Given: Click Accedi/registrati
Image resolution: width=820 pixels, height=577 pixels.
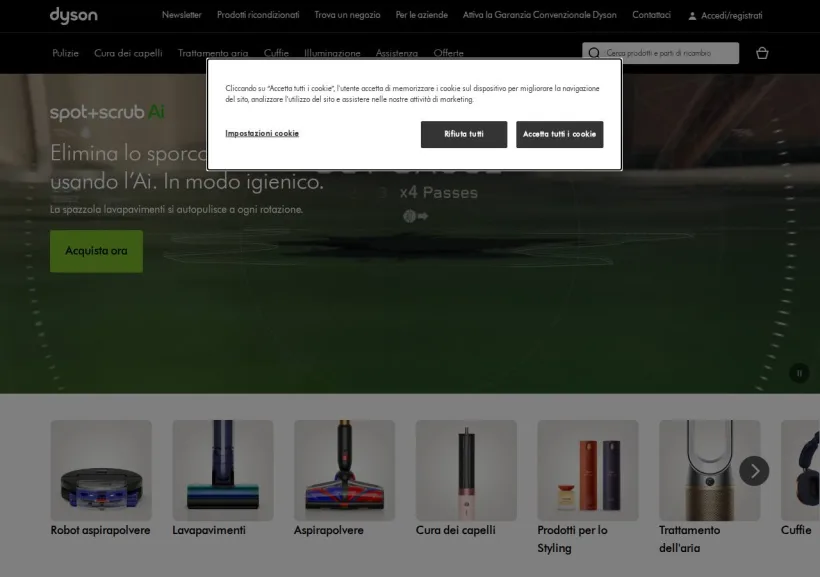Looking at the screenshot, I should pyautogui.click(x=732, y=16).
